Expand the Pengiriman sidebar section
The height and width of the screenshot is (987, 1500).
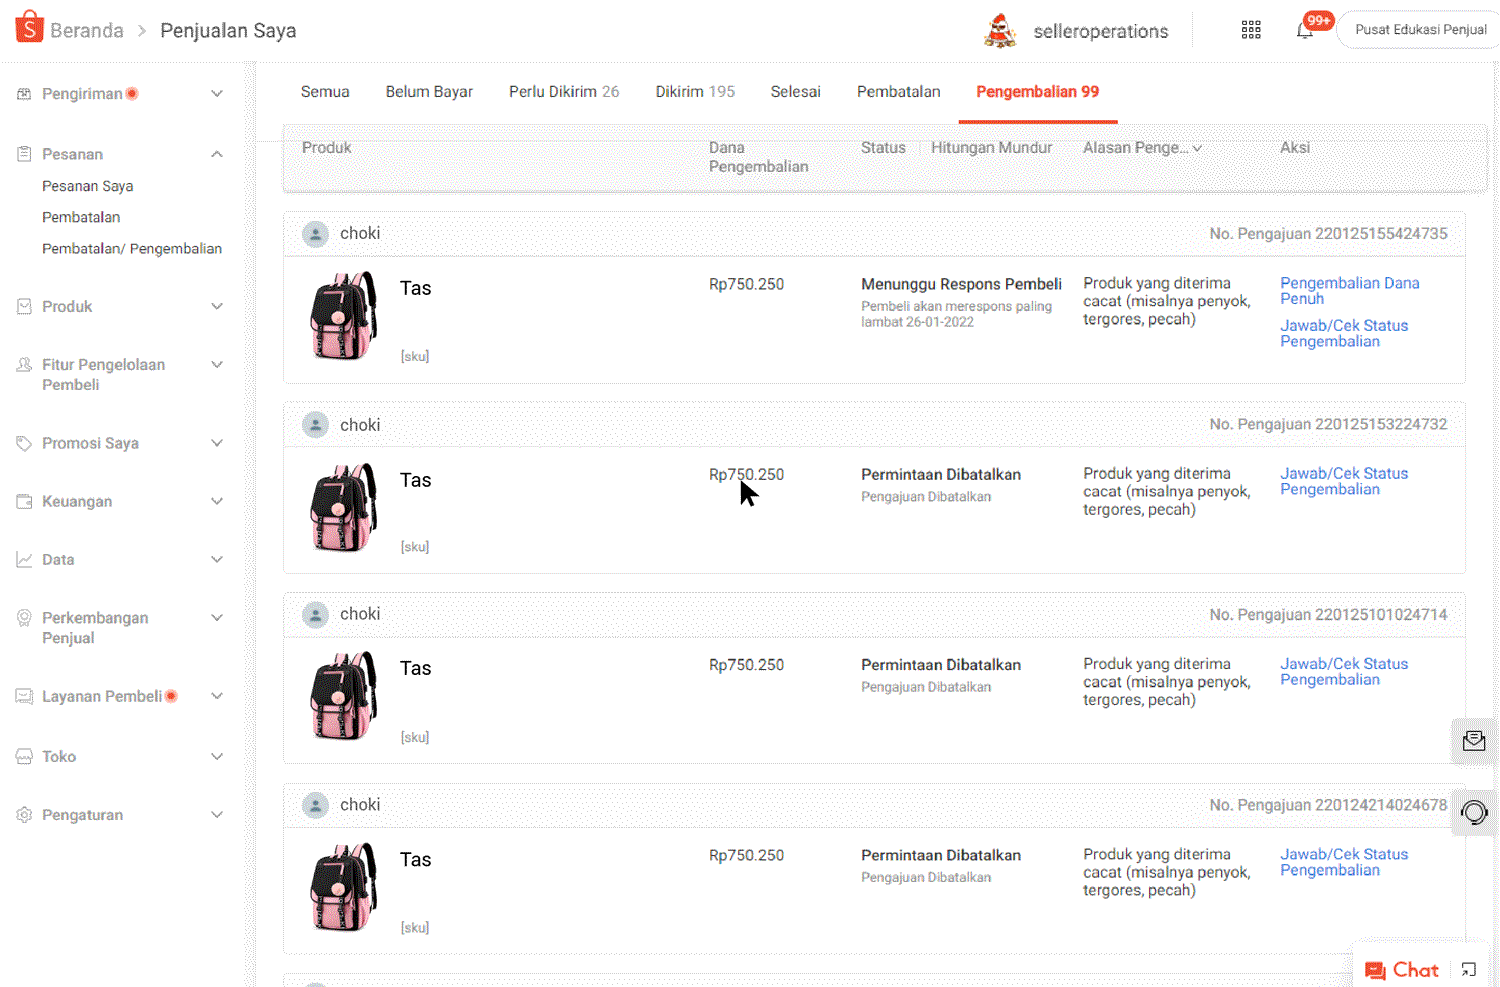[217, 94]
